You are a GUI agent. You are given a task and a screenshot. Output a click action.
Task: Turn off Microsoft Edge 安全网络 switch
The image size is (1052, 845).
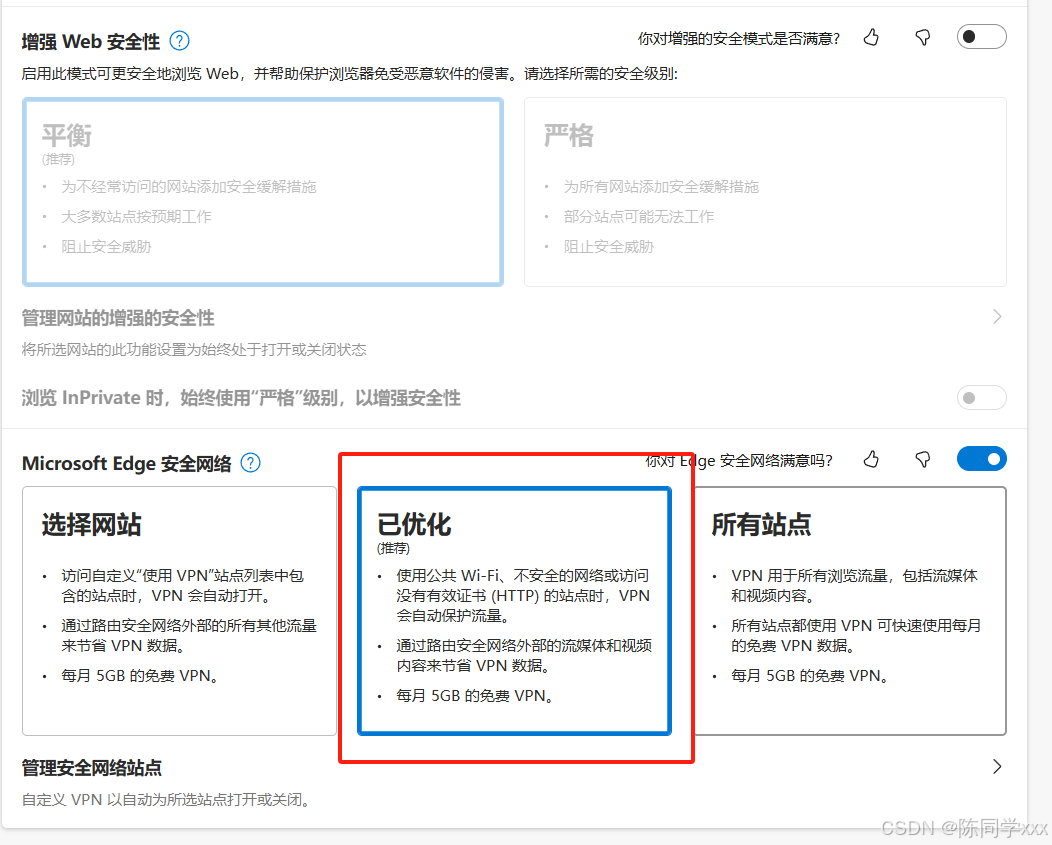click(x=981, y=459)
